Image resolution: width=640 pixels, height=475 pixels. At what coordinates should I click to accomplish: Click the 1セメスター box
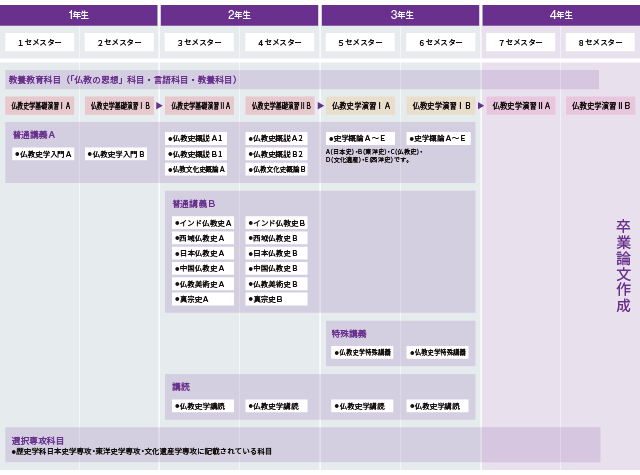point(40,42)
